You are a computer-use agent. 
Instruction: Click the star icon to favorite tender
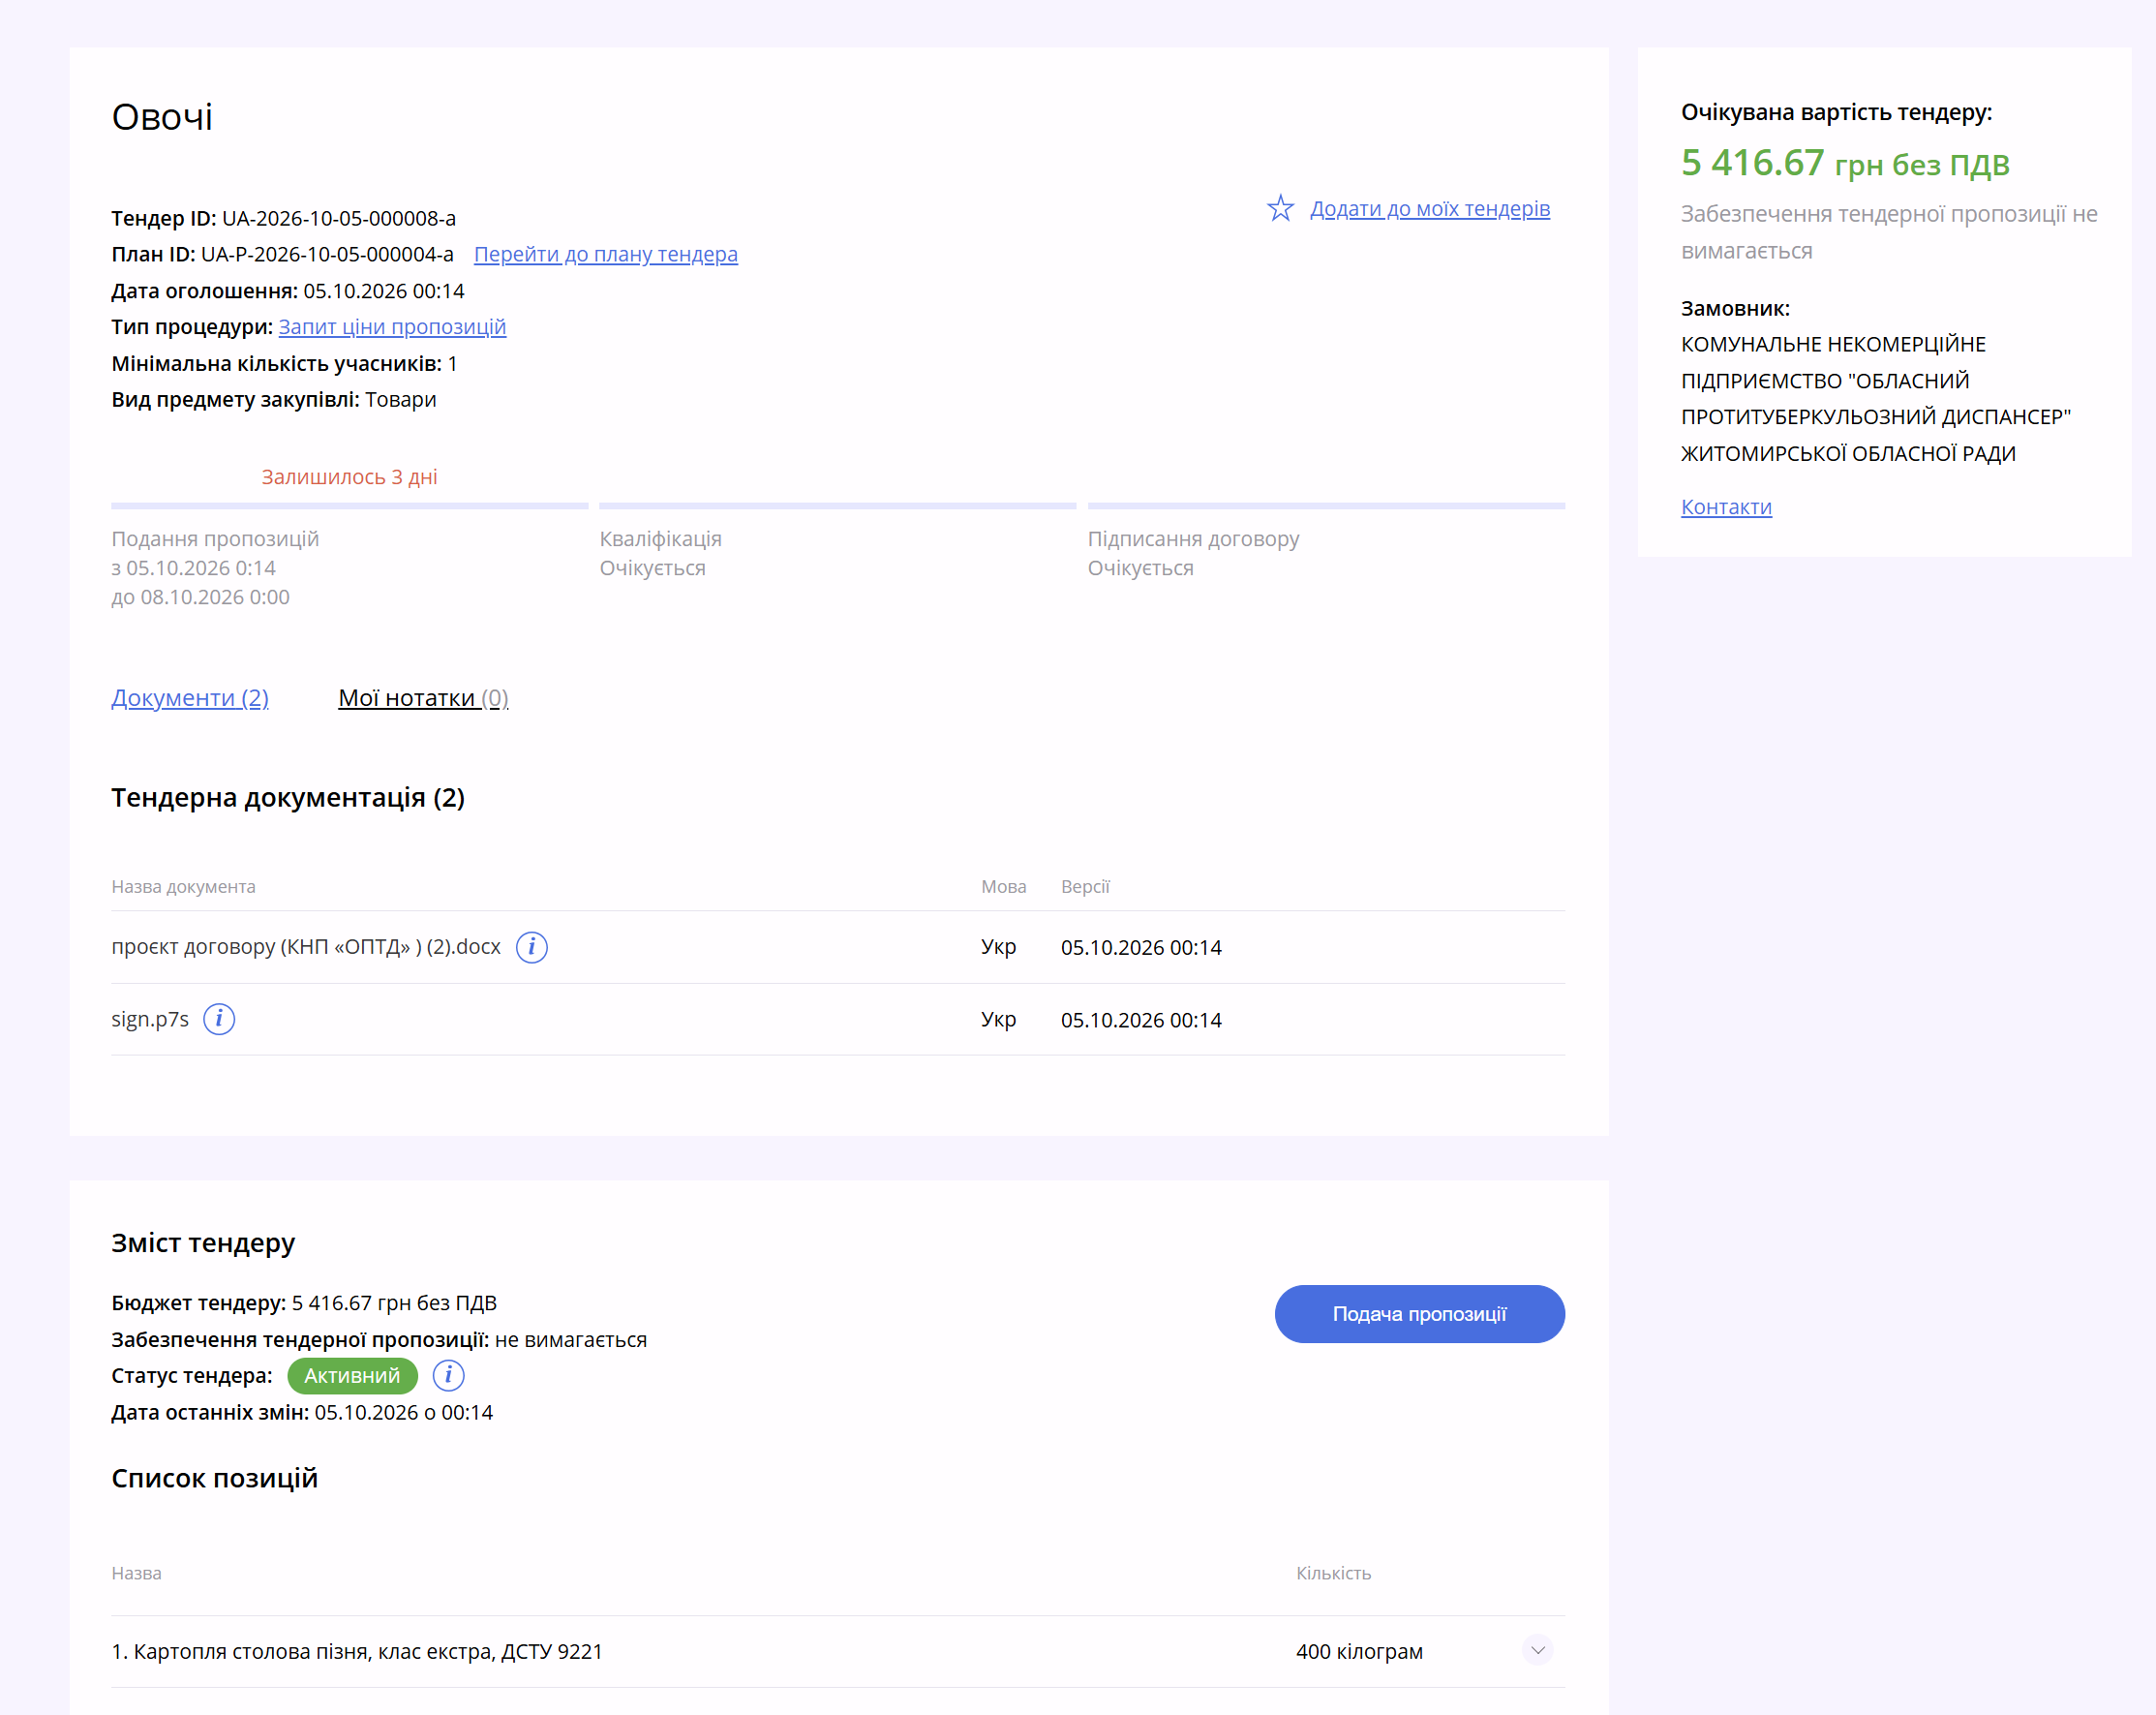coord(1280,209)
